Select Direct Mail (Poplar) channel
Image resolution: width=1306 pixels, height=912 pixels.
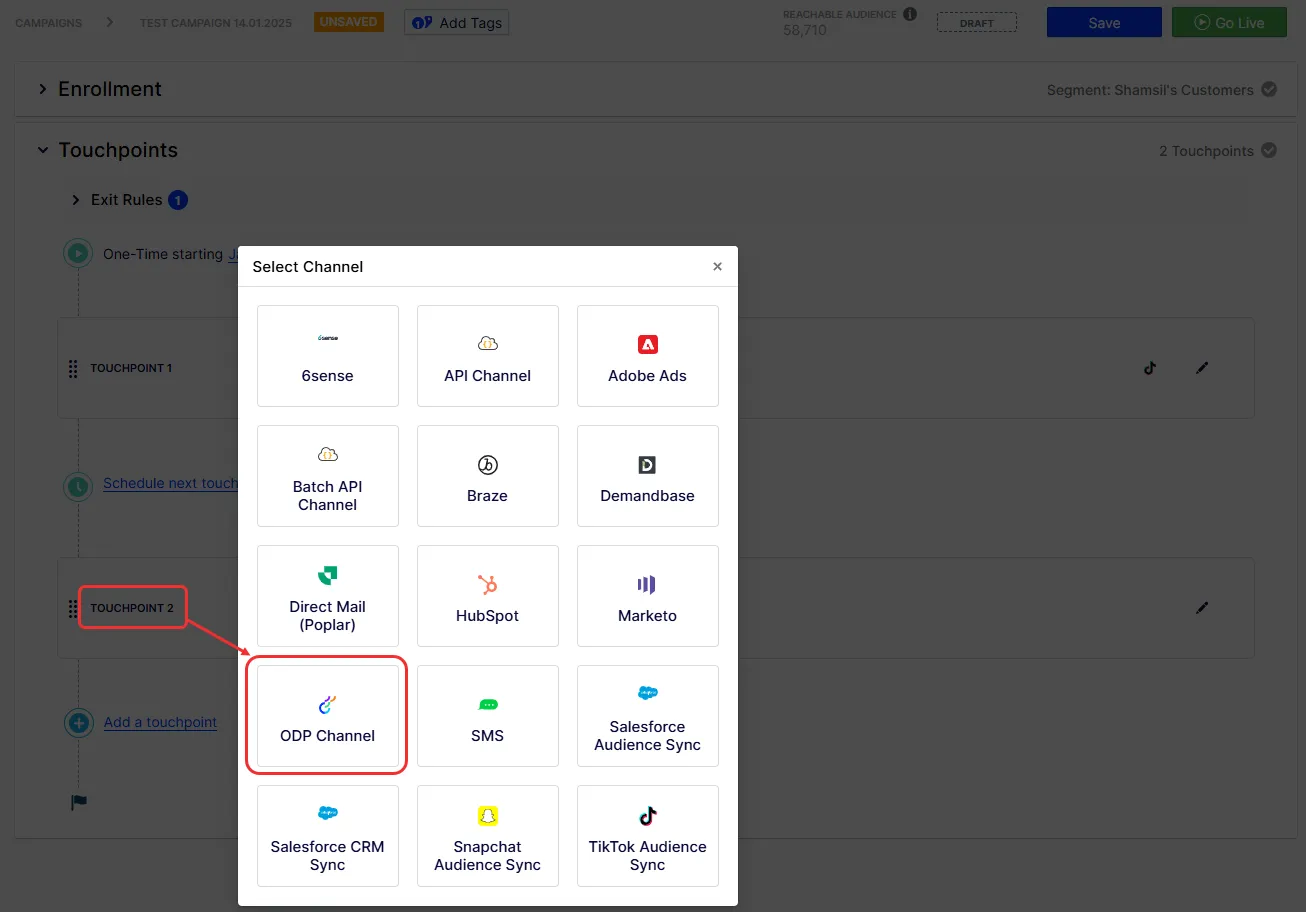click(328, 596)
